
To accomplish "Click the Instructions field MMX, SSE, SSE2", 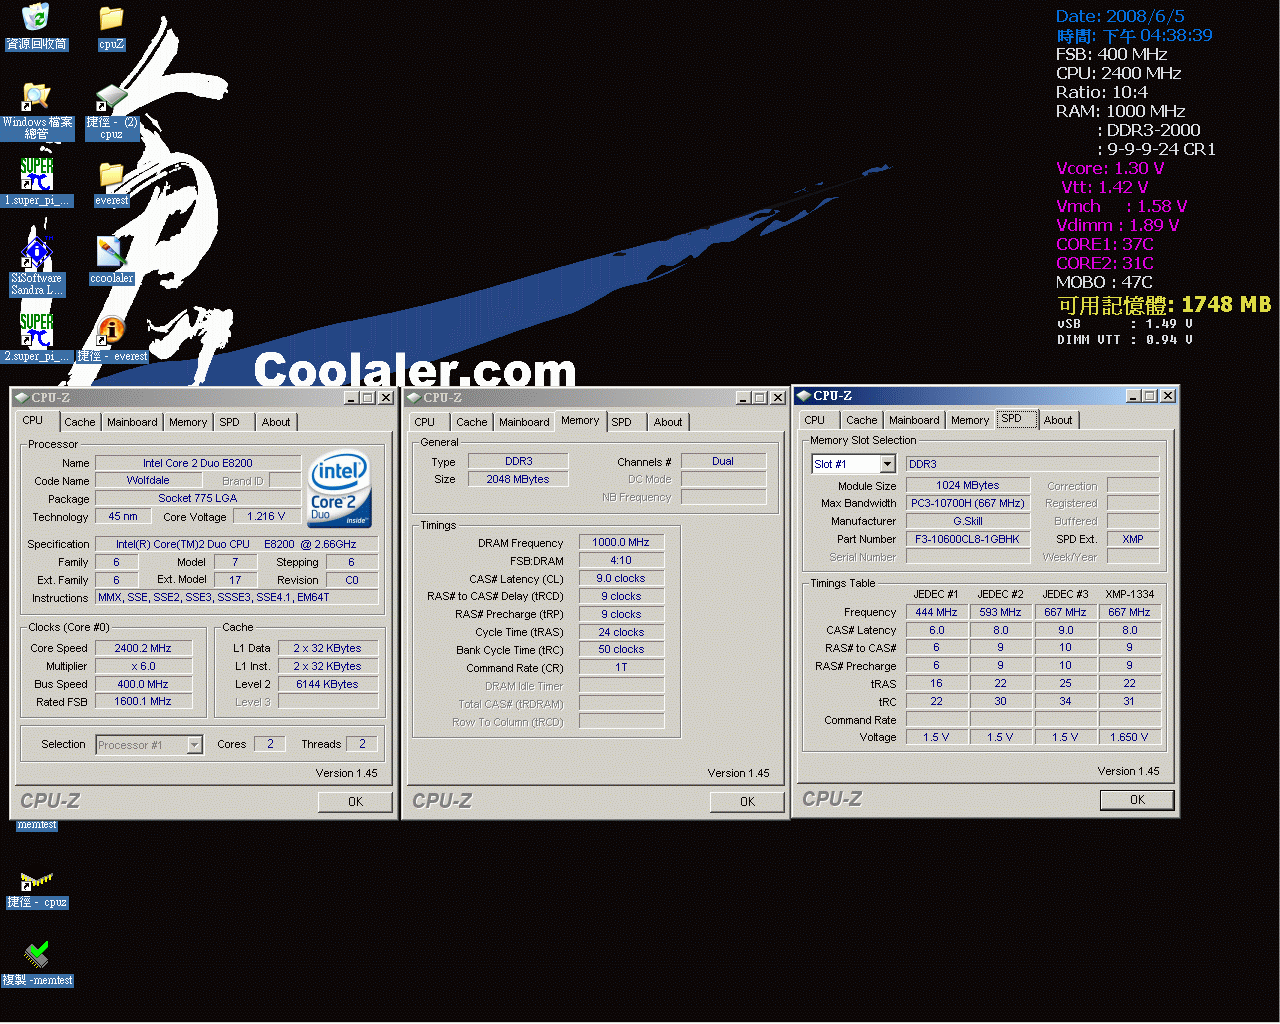I will (237, 597).
